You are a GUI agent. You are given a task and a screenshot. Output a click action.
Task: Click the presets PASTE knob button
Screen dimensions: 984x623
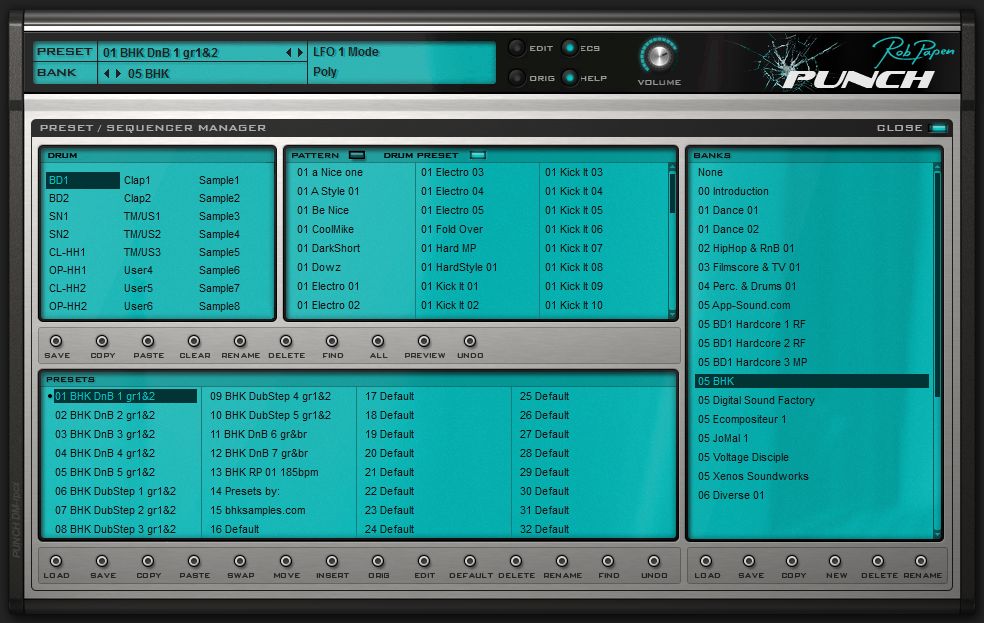pyautogui.click(x=194, y=561)
